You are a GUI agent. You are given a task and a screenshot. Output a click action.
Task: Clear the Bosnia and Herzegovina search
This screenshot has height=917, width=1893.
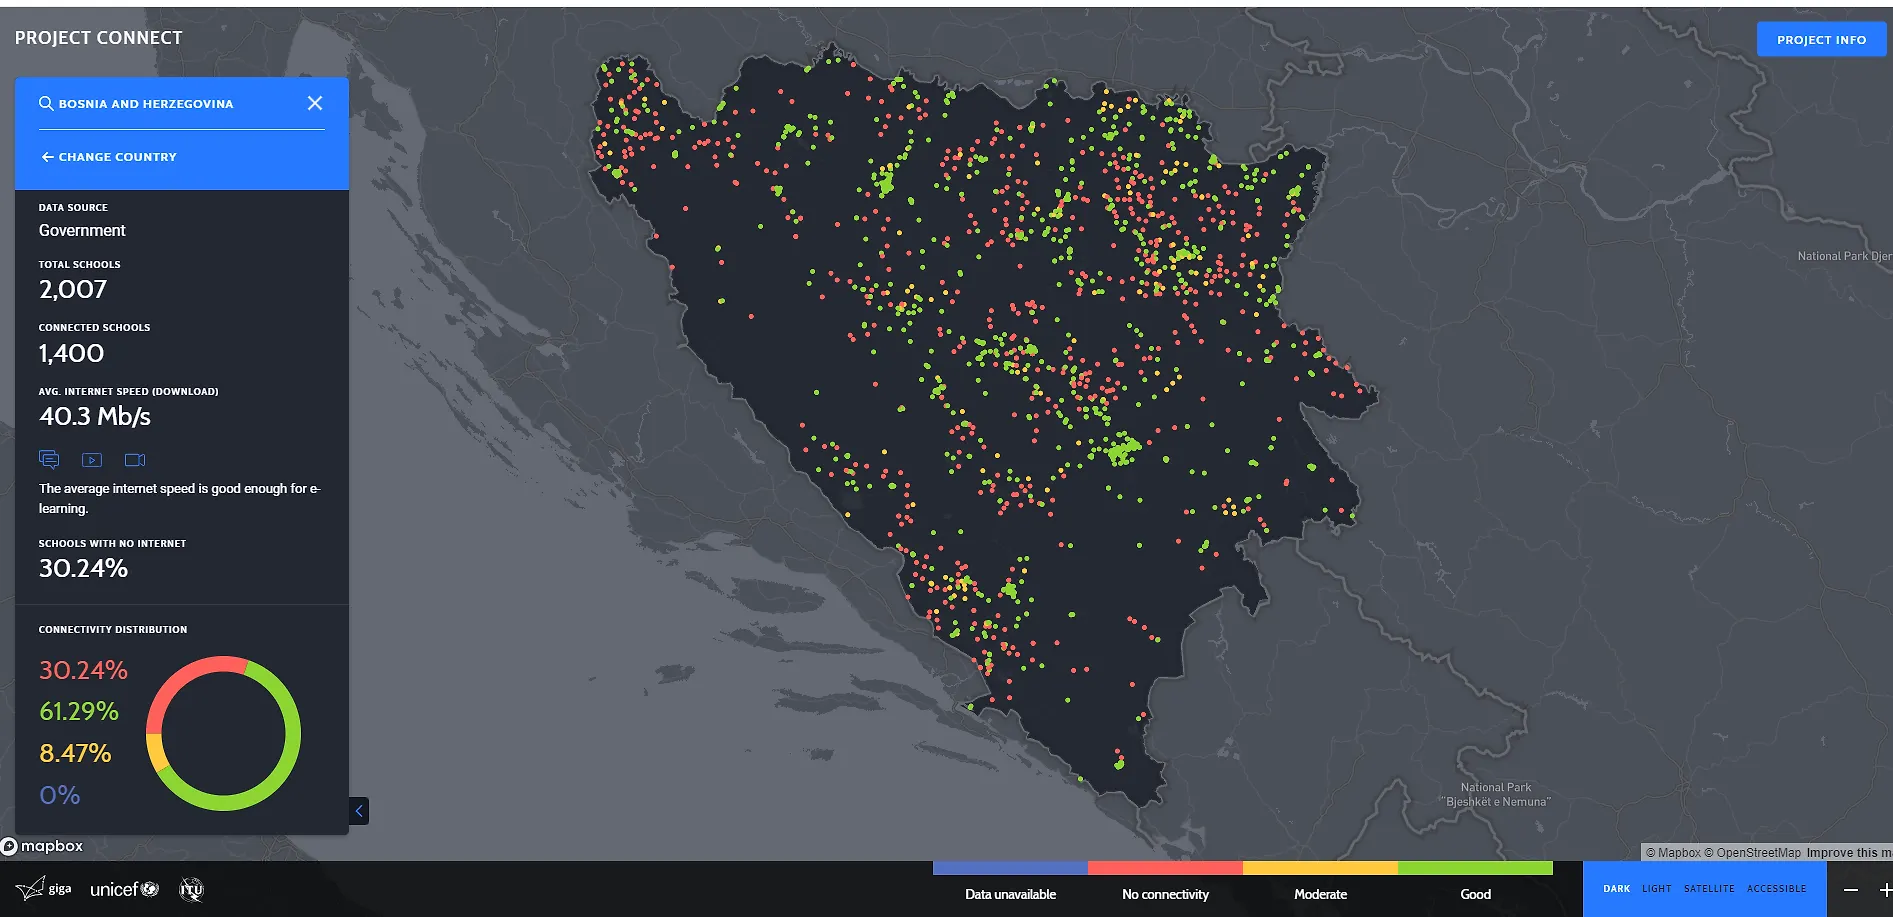[315, 103]
